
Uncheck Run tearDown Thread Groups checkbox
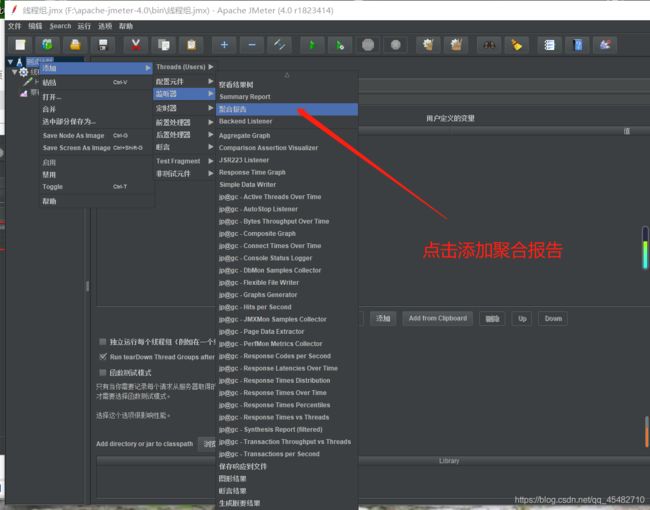102,357
